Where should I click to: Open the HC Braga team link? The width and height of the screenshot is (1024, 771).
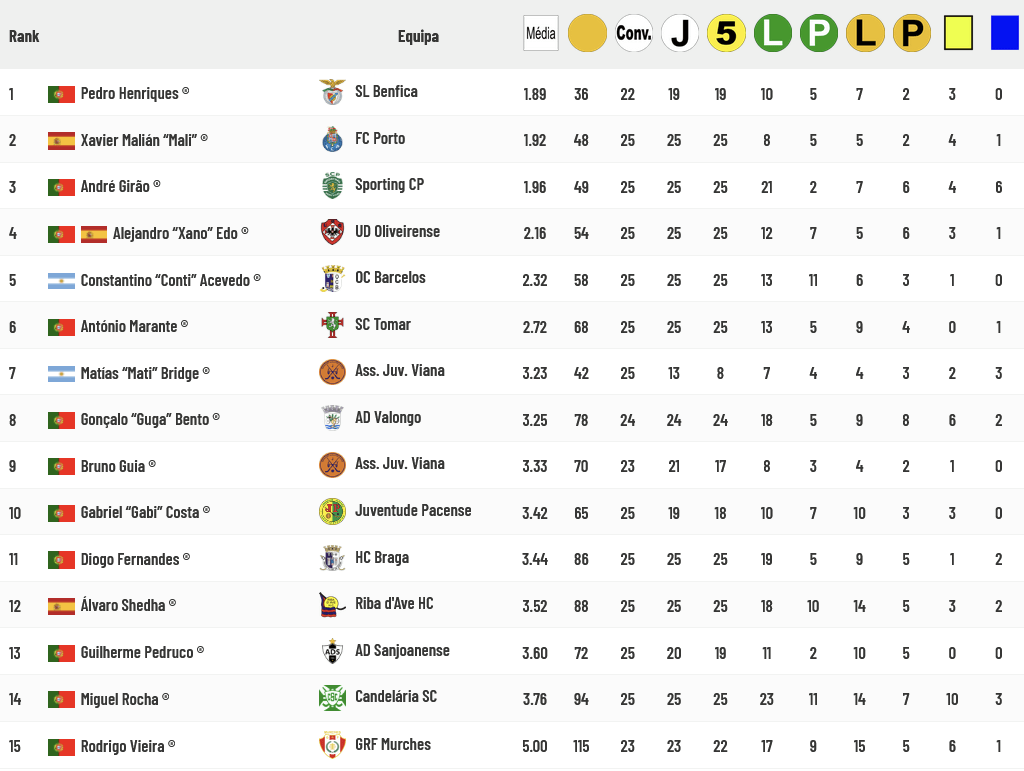pyautogui.click(x=382, y=558)
